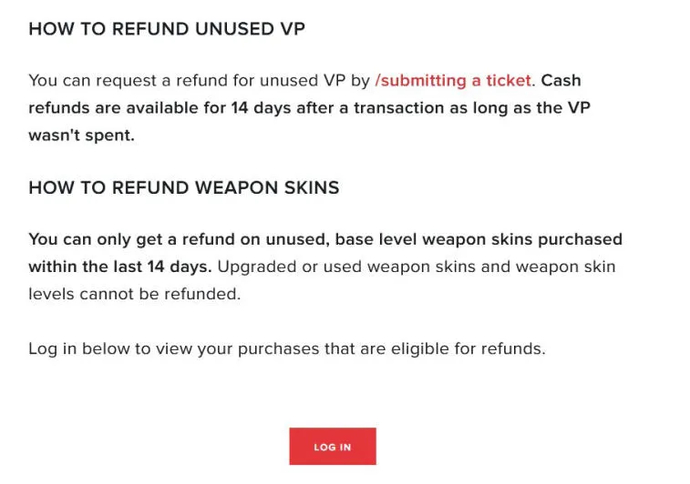The image size is (690, 484).
Task: Click the bold text 'wasn't spent.'
Action: click(x=81, y=134)
